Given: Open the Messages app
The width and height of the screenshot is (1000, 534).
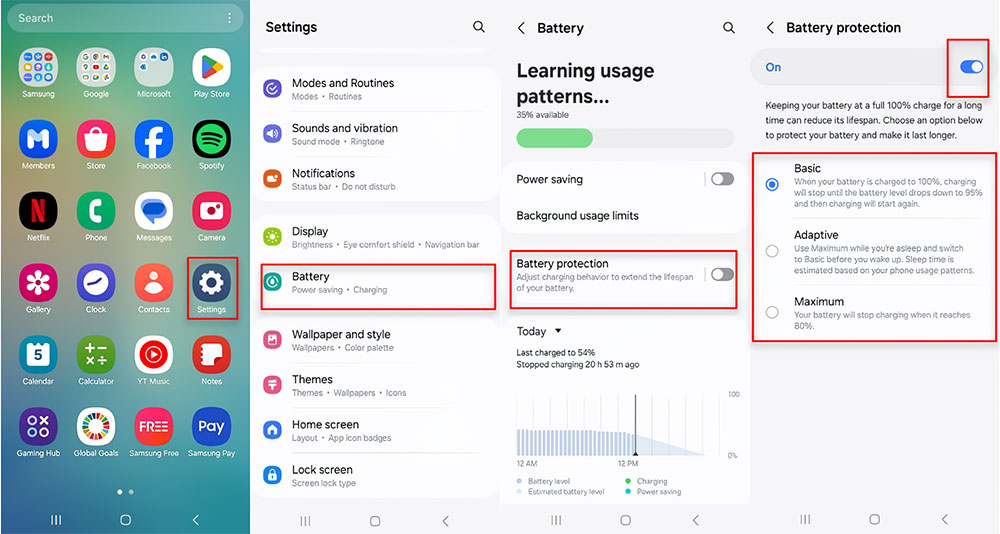Looking at the screenshot, I should (154, 211).
